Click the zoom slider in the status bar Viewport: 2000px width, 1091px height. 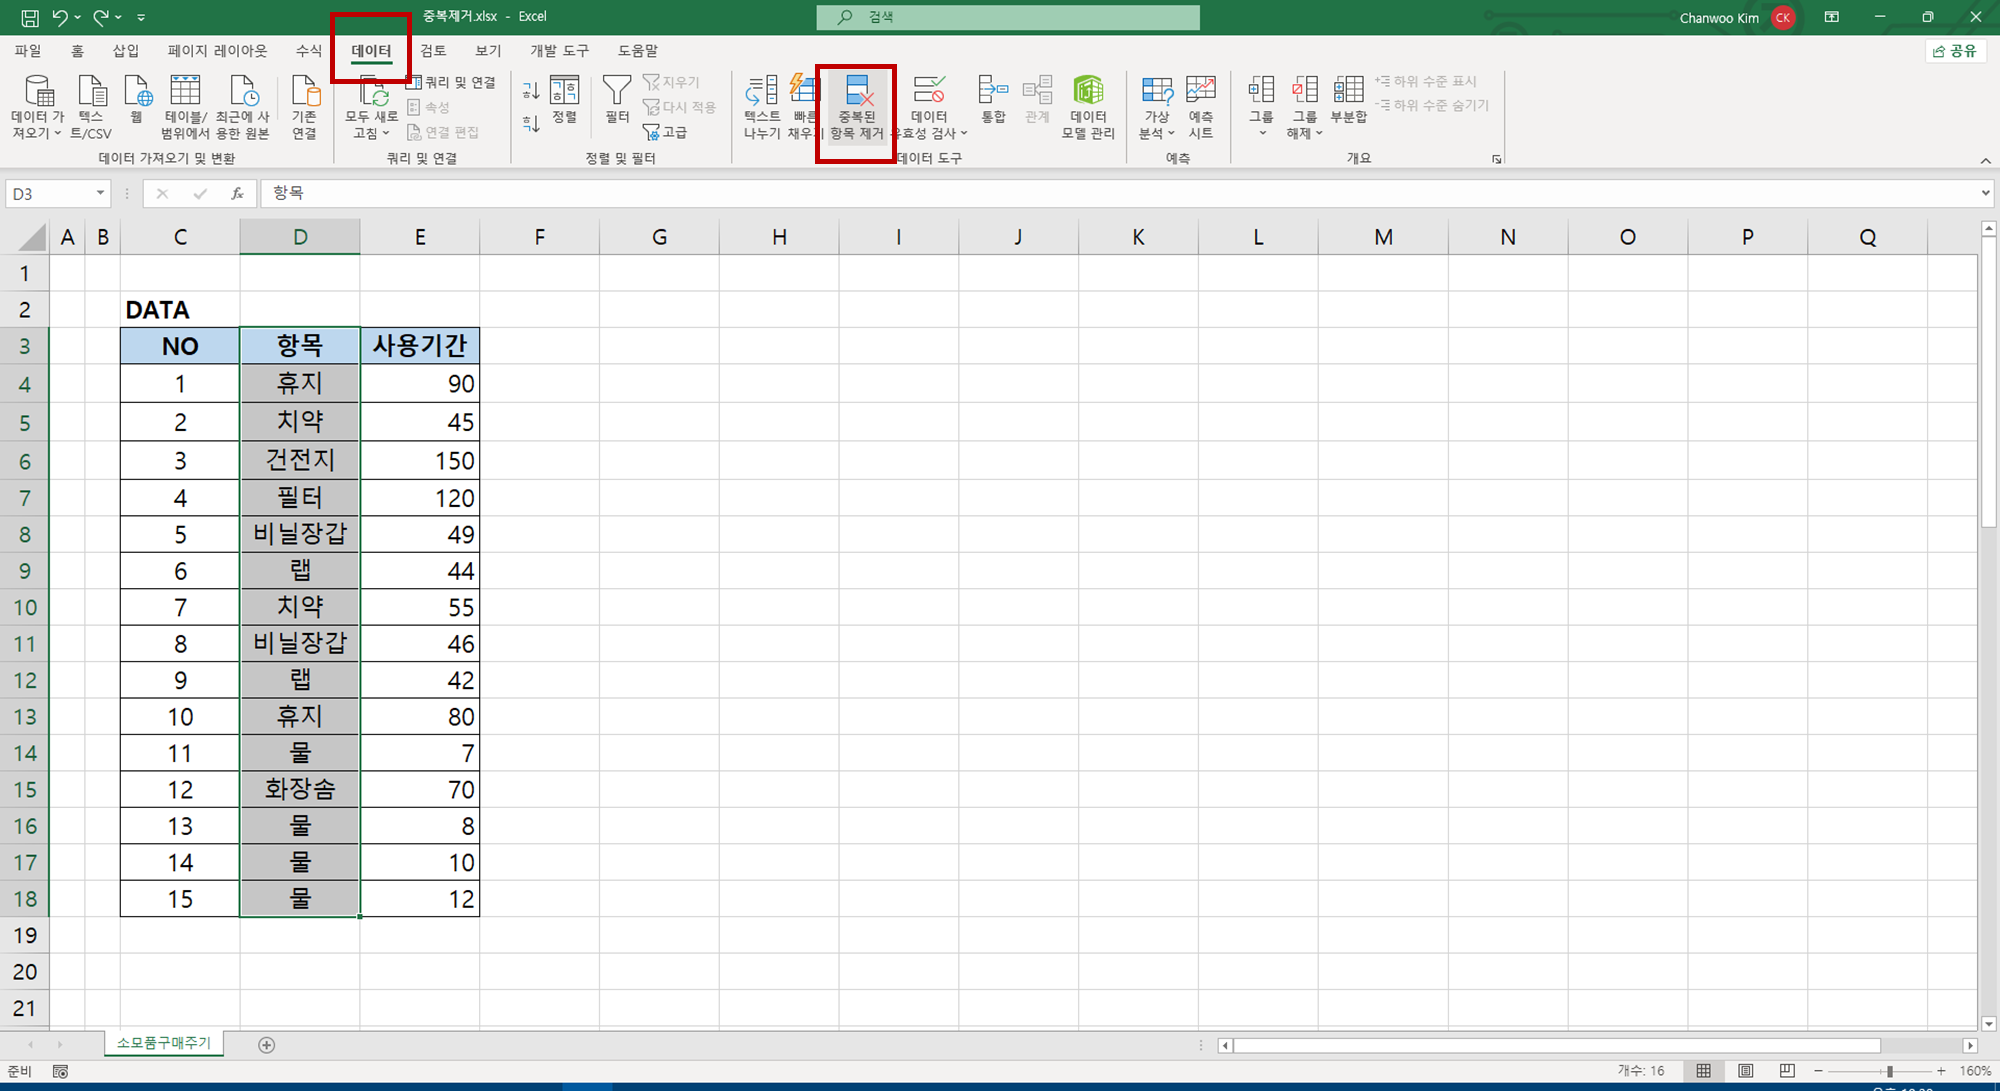click(1889, 1071)
